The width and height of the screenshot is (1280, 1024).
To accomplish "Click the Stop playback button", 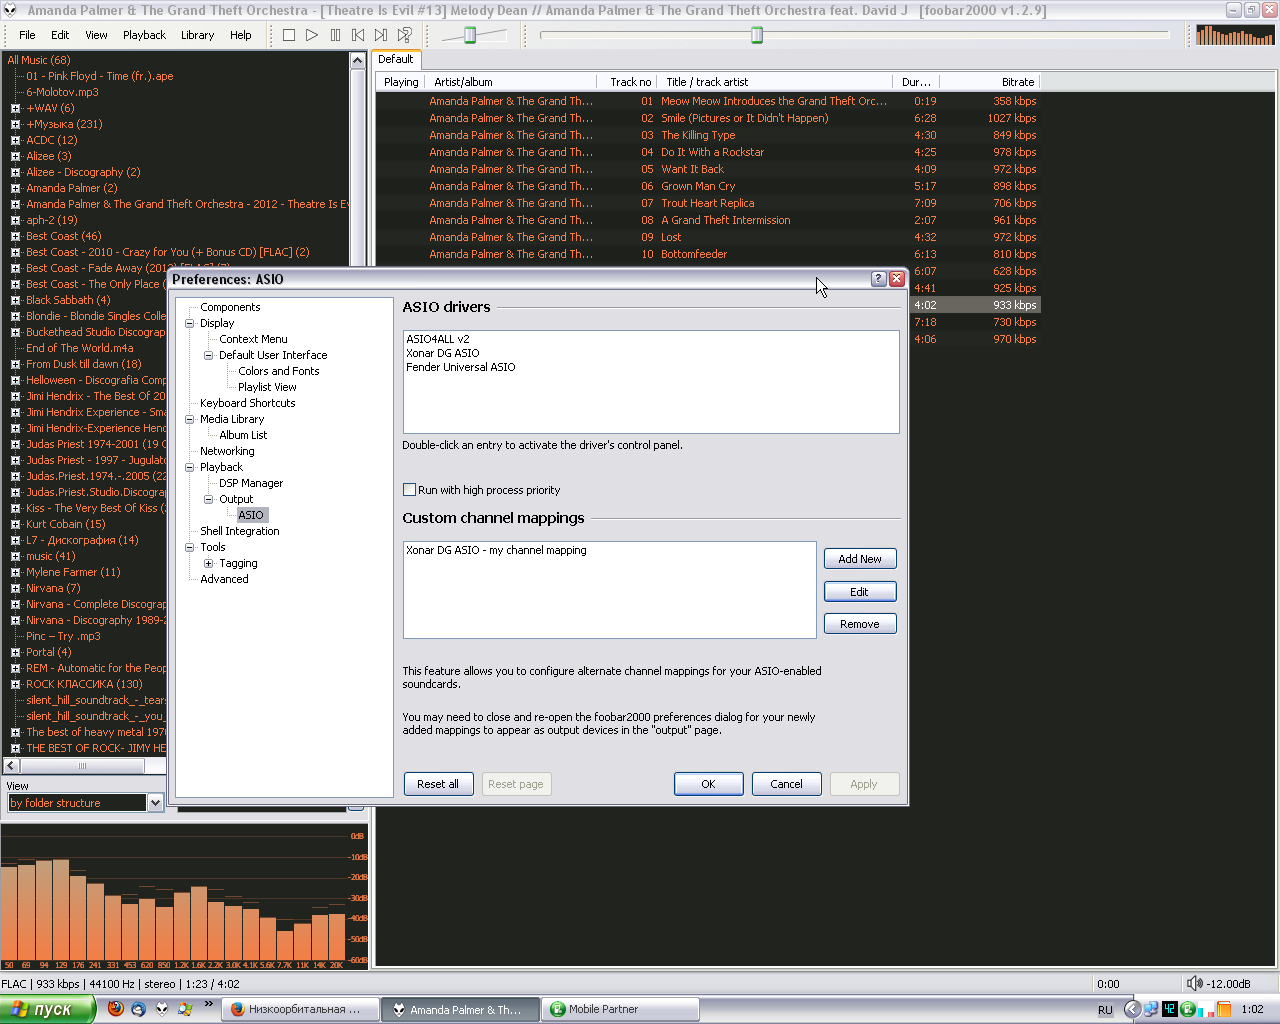I will click(x=289, y=35).
